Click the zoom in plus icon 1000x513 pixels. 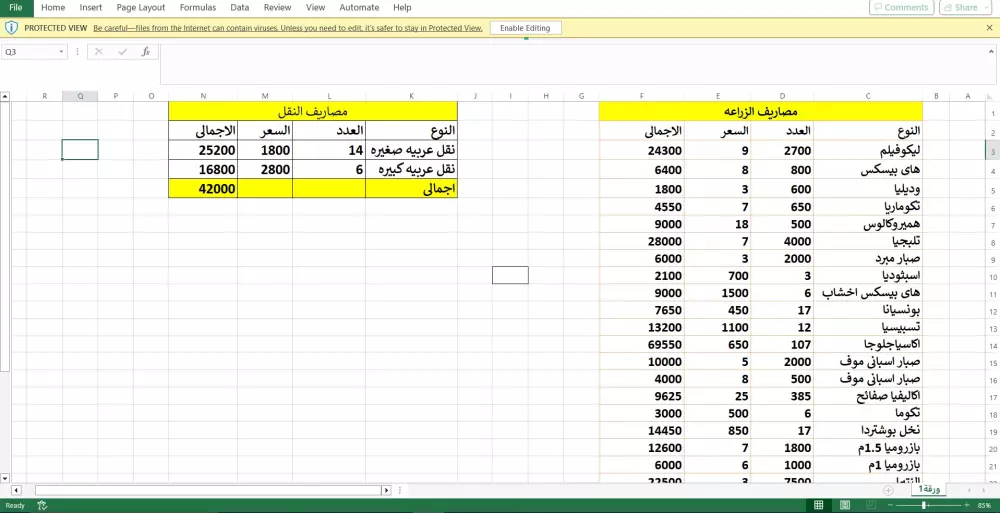967,505
